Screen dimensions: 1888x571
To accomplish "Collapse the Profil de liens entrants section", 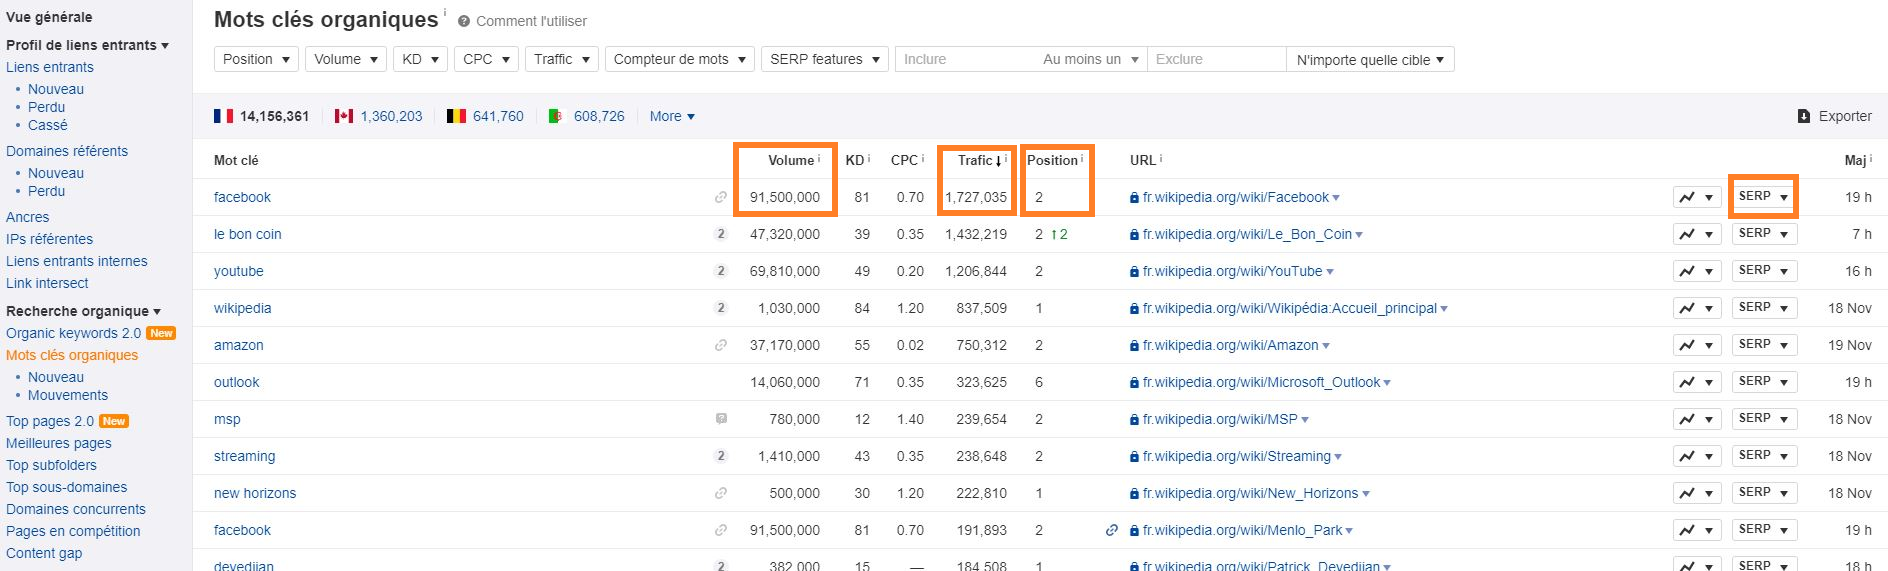I will [87, 45].
